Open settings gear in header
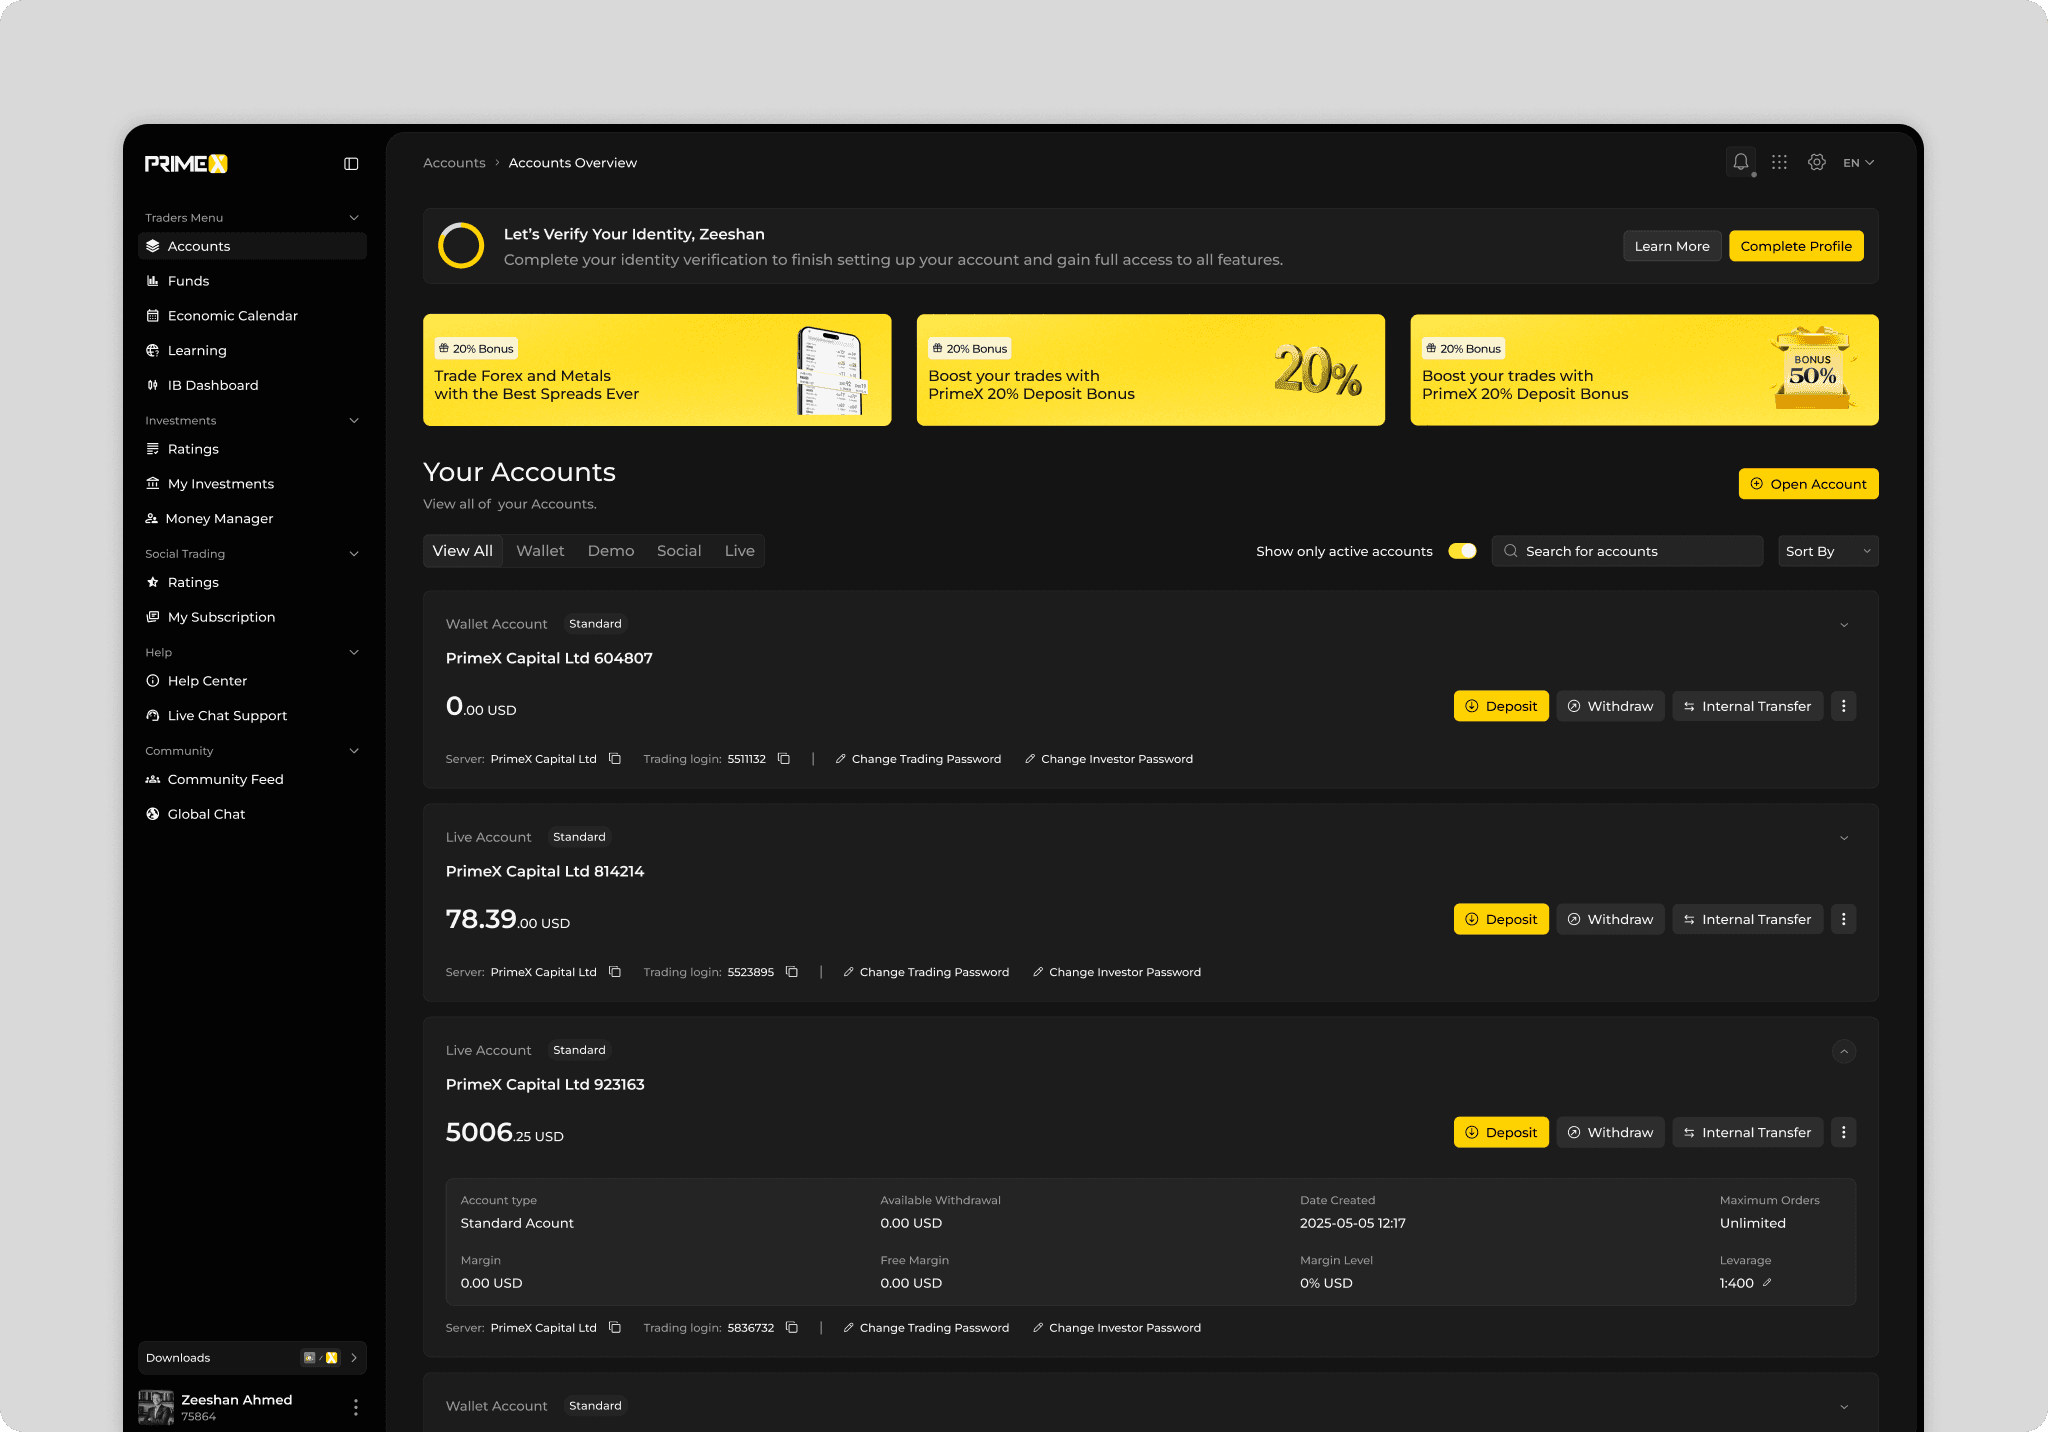This screenshot has width=2048, height=1432. 1817,162
